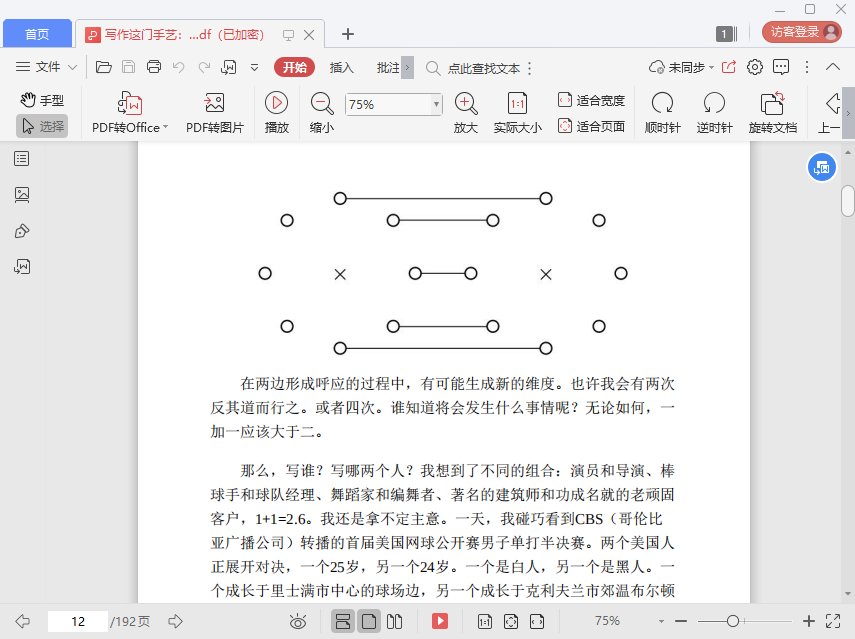Screen dimensions: 855x639
Task: Click the PDF转图片 tool icon
Action: point(214,103)
